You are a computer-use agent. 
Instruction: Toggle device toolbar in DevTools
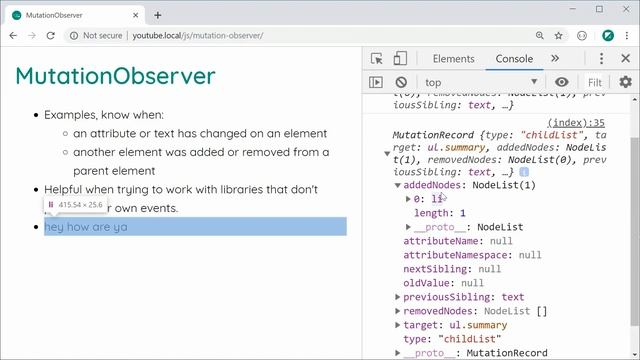tap(400, 59)
